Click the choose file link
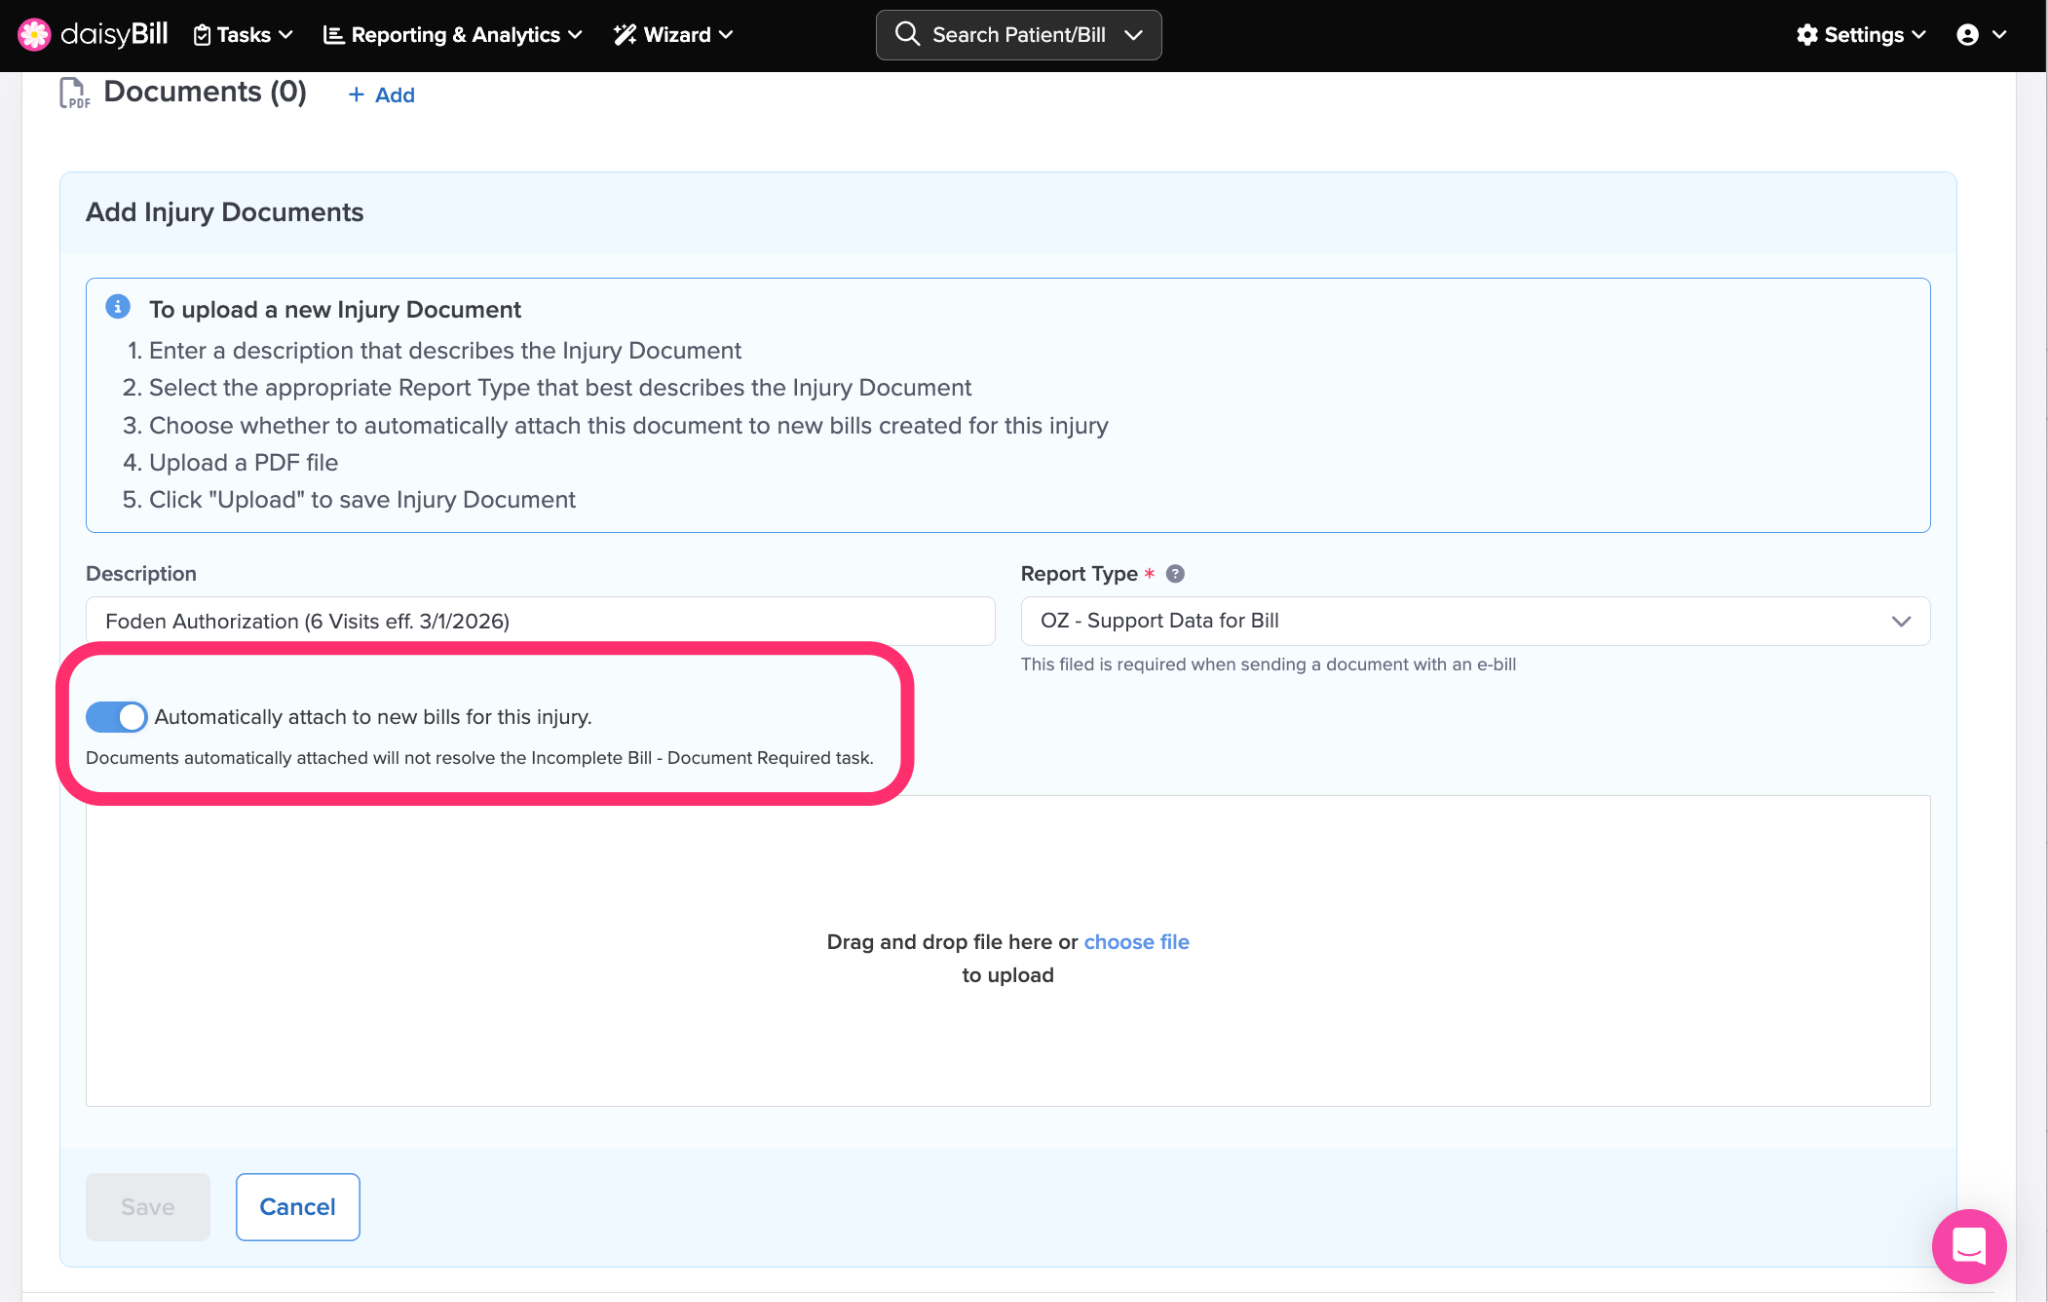This screenshot has height=1302, width=2048. (x=1136, y=942)
